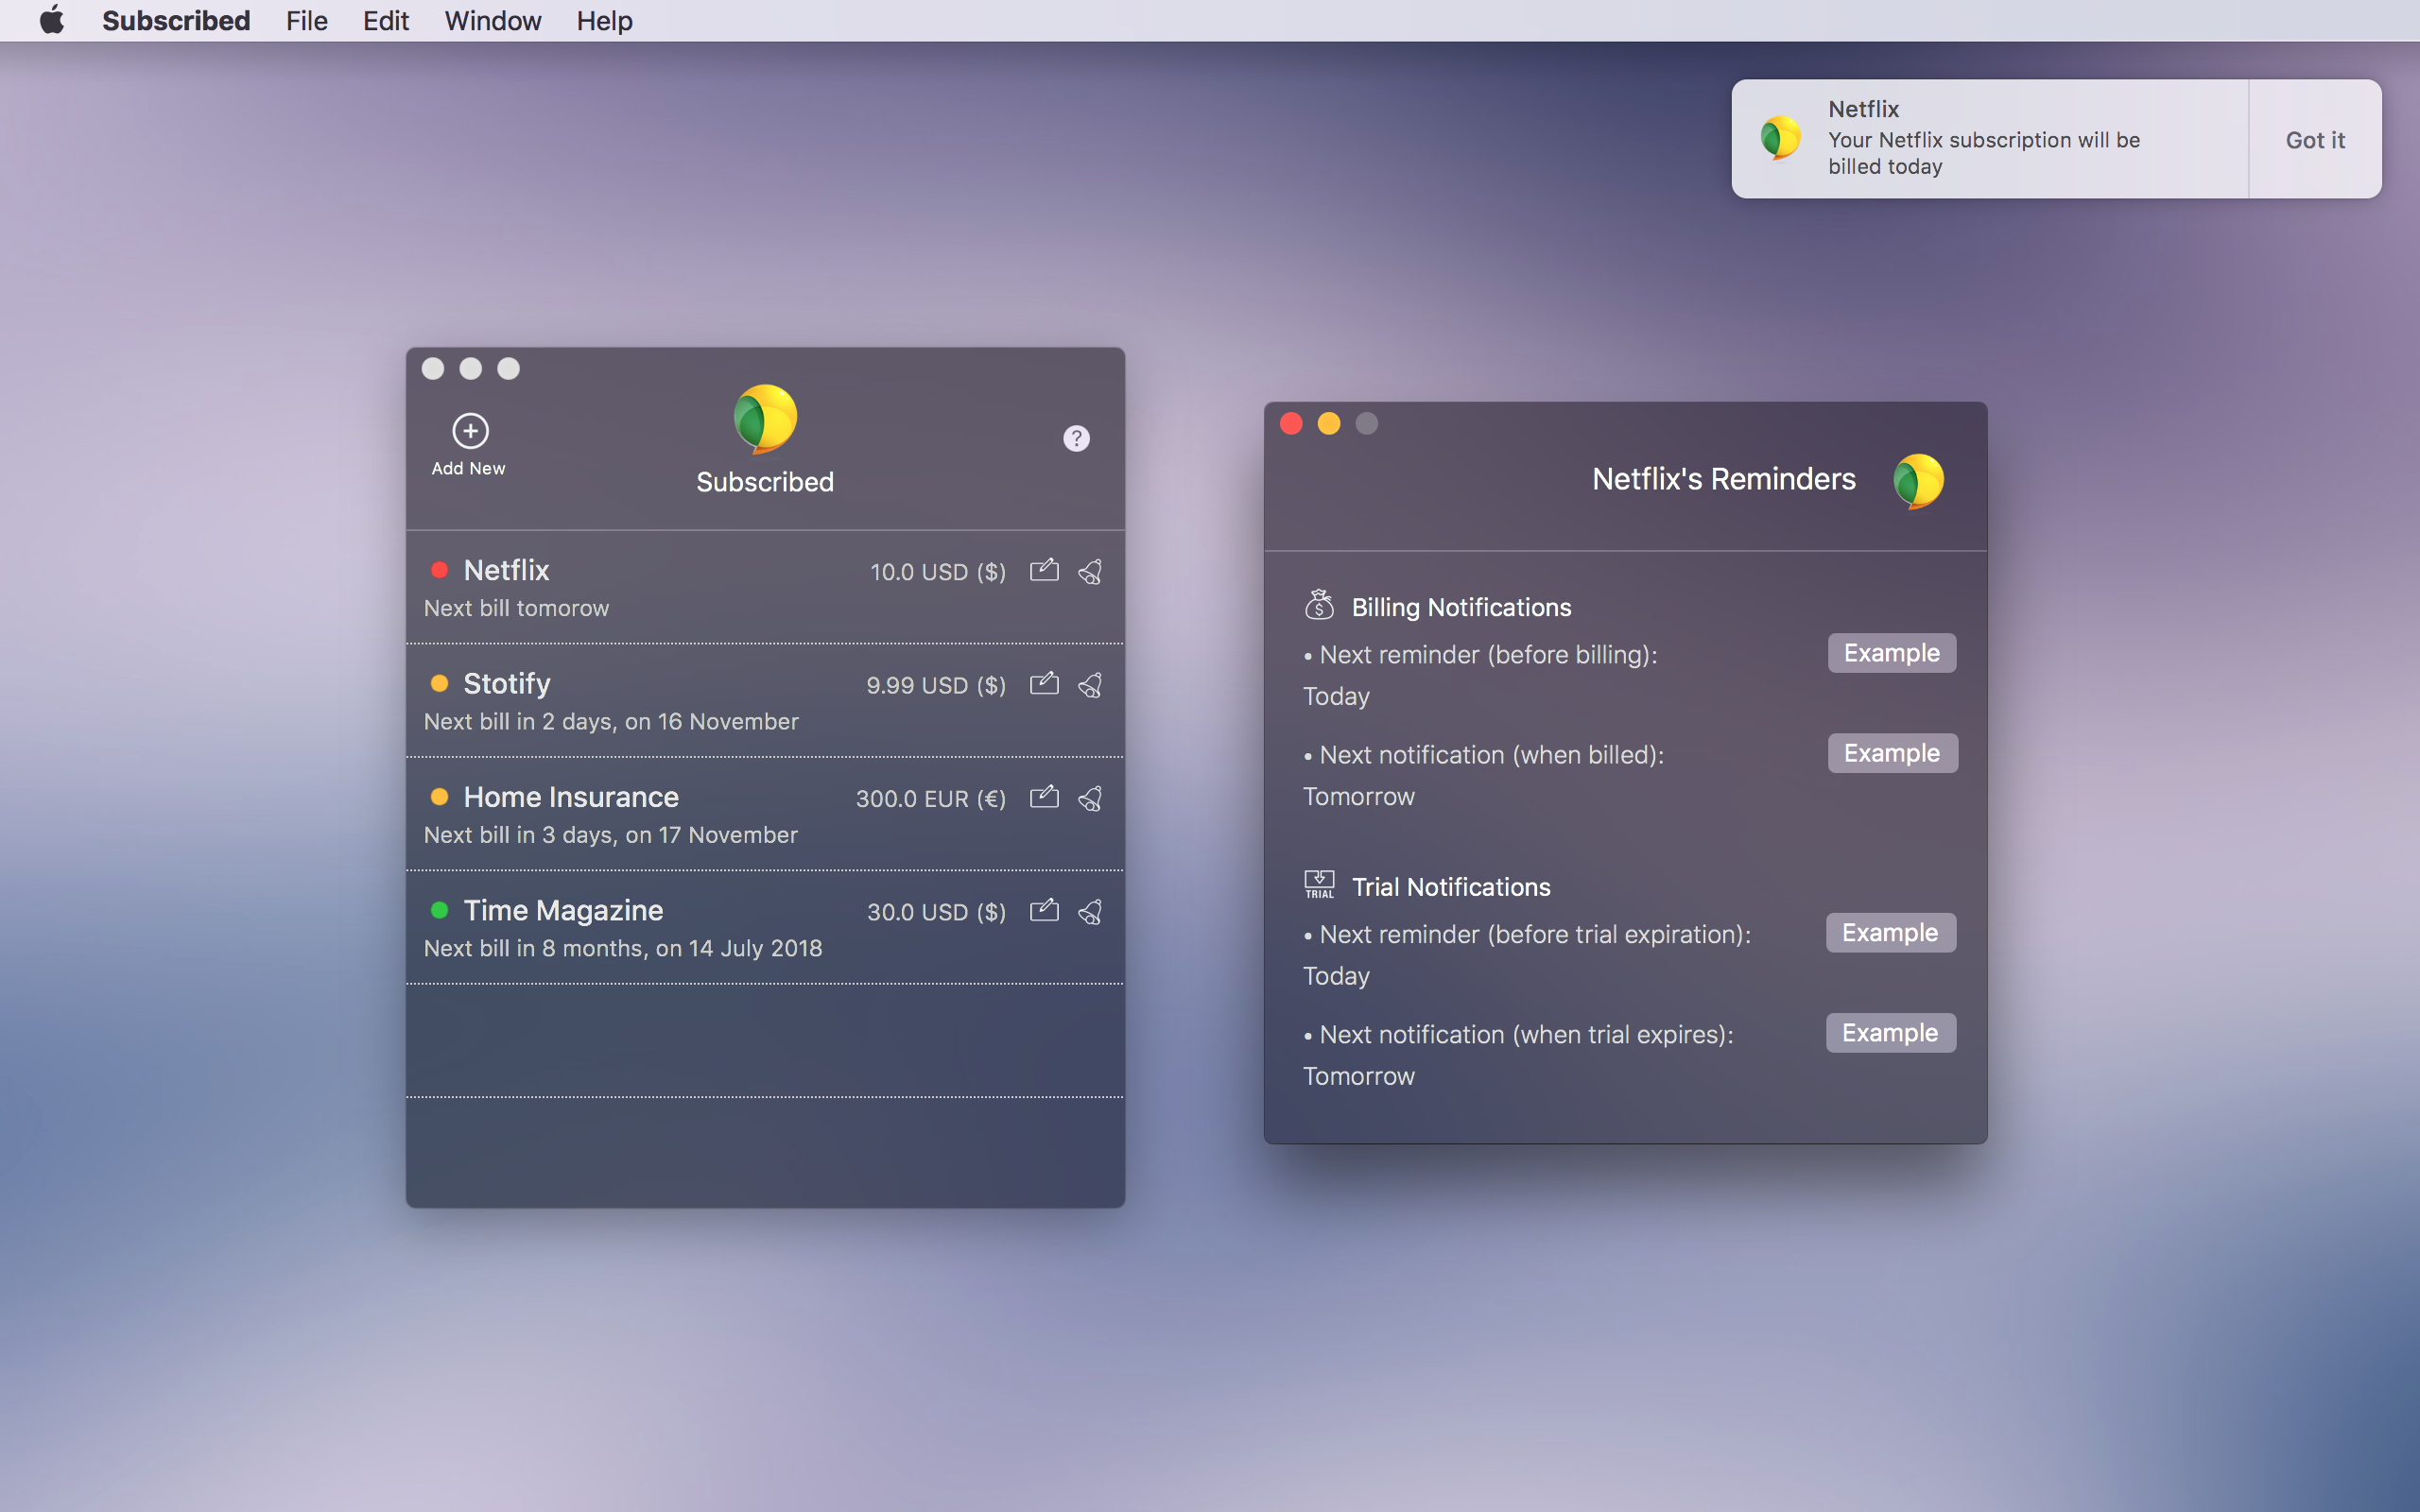
Task: Open the Apple menu
Action: 52,21
